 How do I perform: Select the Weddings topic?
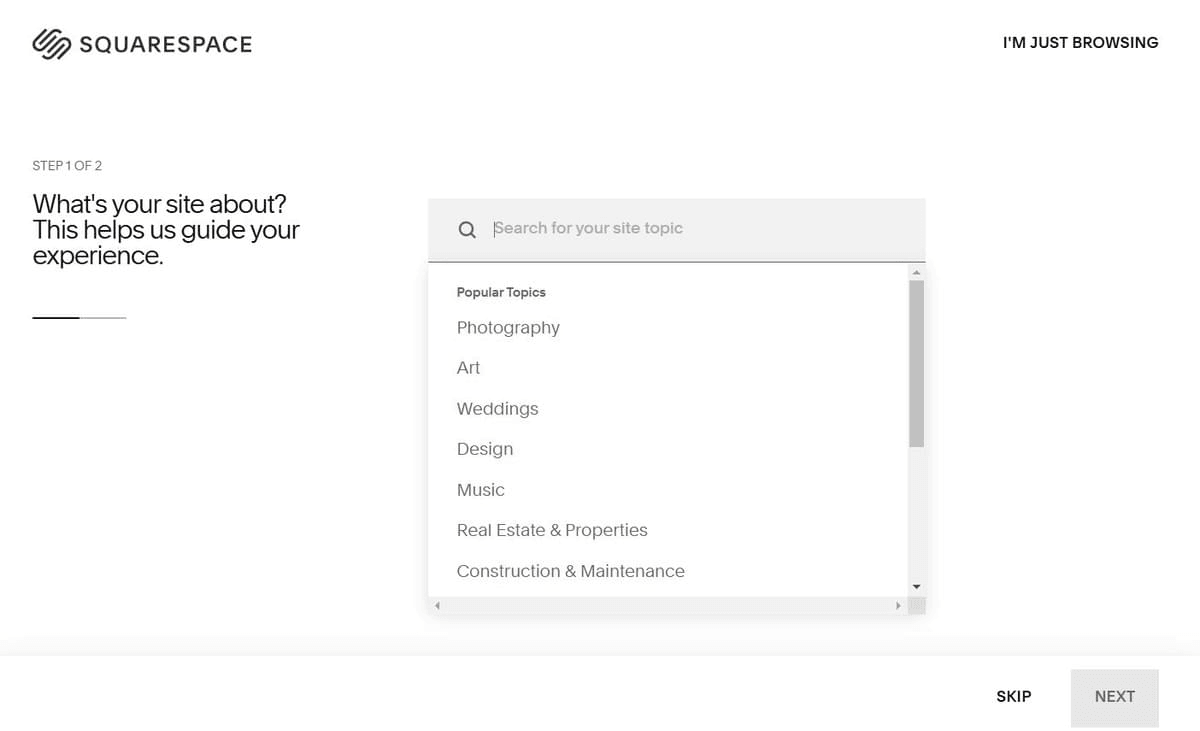[497, 408]
